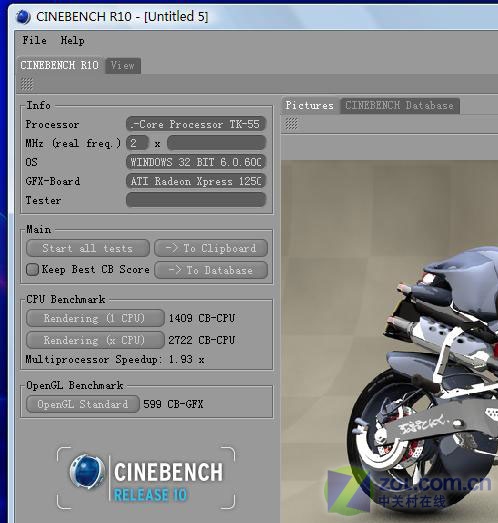Copy results with To Clipboard button
The width and height of the screenshot is (498, 523).
coord(211,248)
